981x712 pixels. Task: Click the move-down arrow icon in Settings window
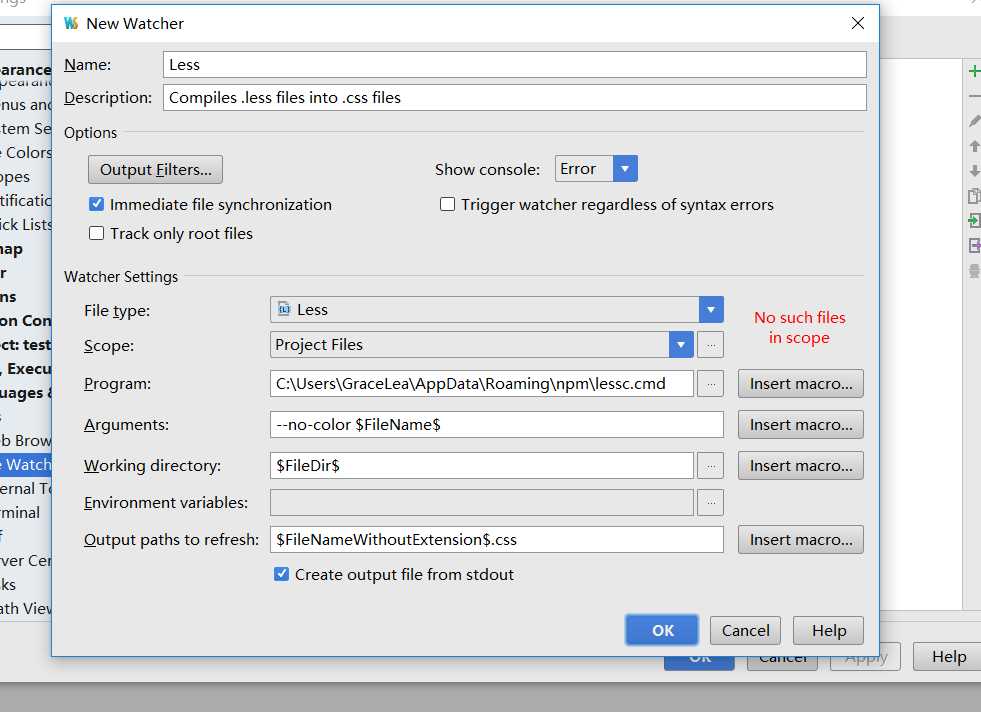(974, 170)
